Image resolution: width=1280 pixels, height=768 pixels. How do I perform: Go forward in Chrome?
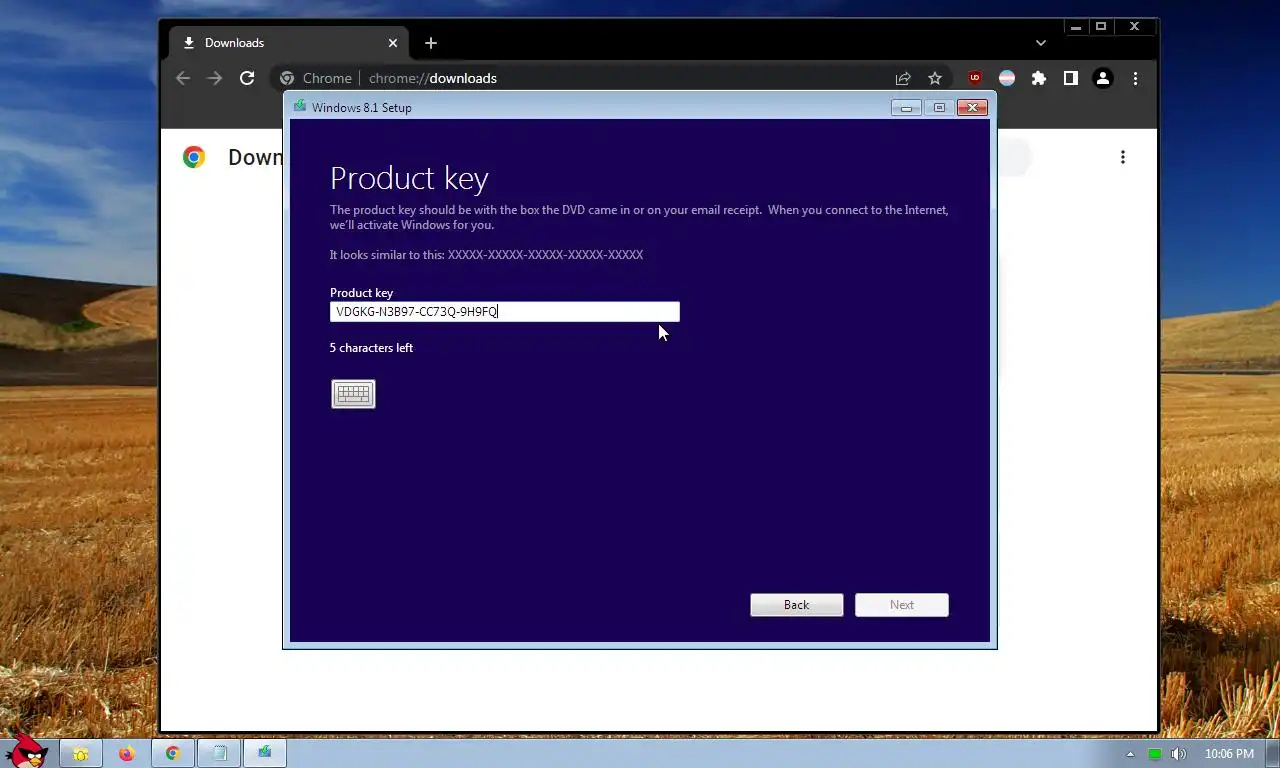(x=215, y=78)
